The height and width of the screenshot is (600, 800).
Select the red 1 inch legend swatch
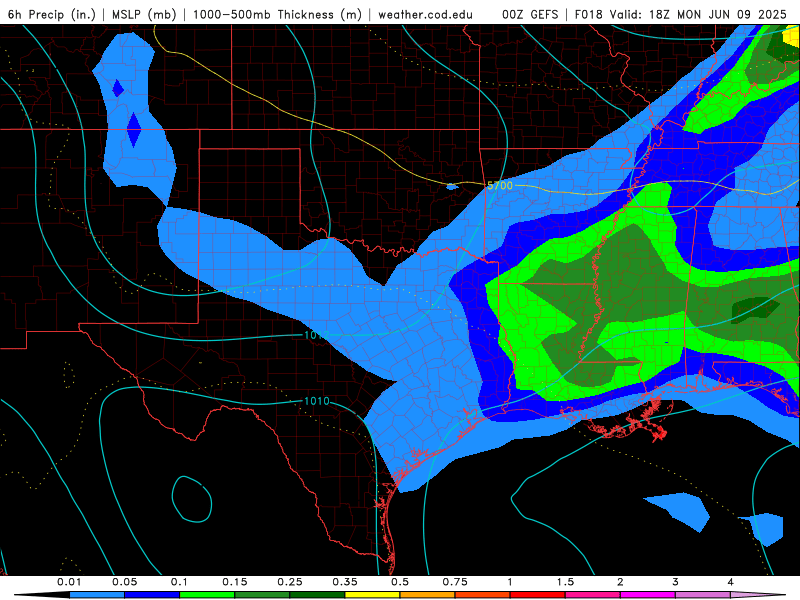[x=538, y=595]
